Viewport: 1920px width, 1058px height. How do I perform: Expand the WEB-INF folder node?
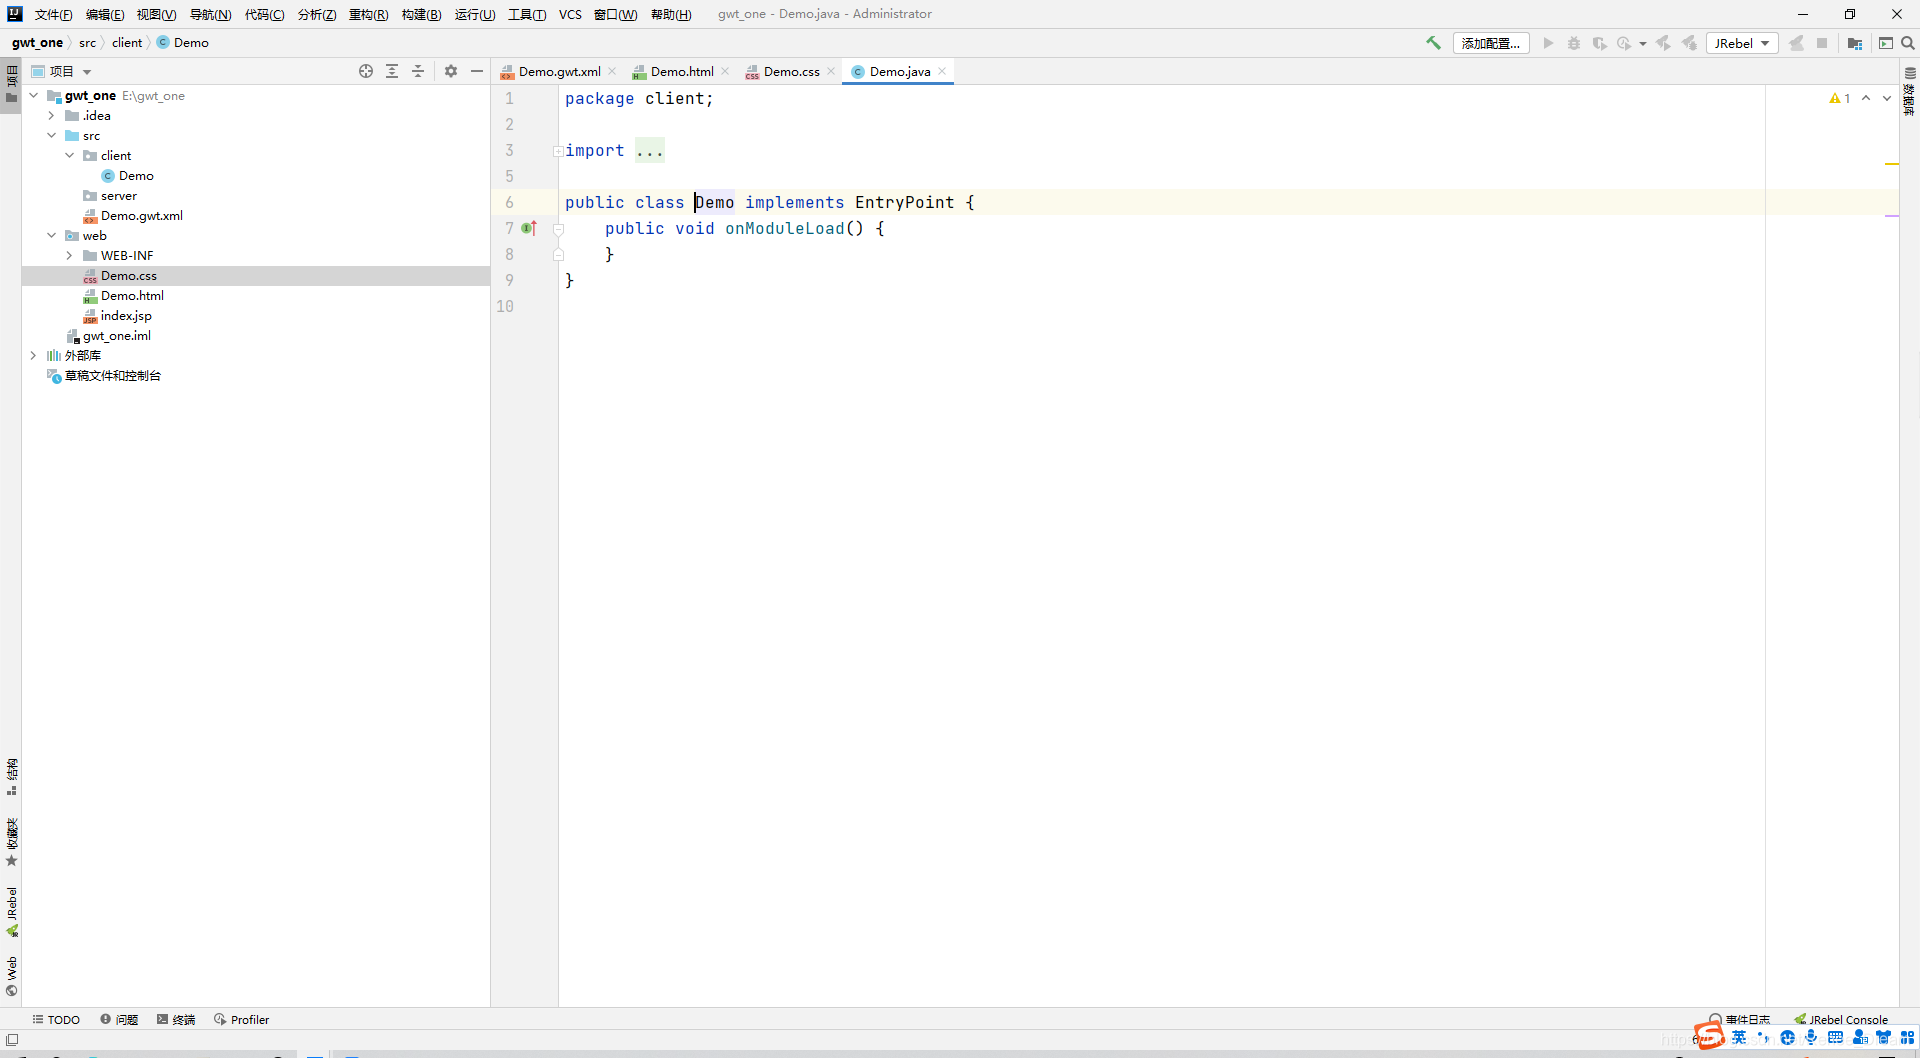70,256
